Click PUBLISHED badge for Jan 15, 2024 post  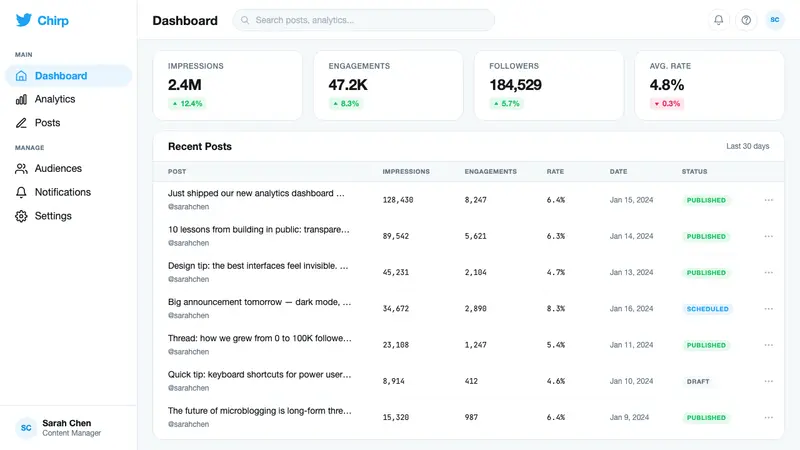point(706,201)
